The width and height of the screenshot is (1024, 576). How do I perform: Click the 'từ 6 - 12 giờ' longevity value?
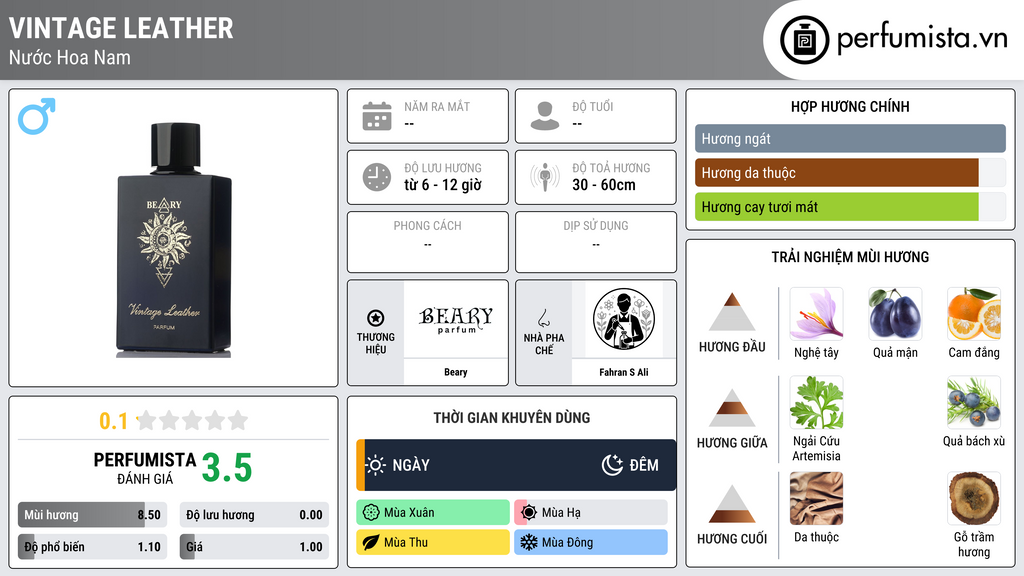(x=443, y=185)
